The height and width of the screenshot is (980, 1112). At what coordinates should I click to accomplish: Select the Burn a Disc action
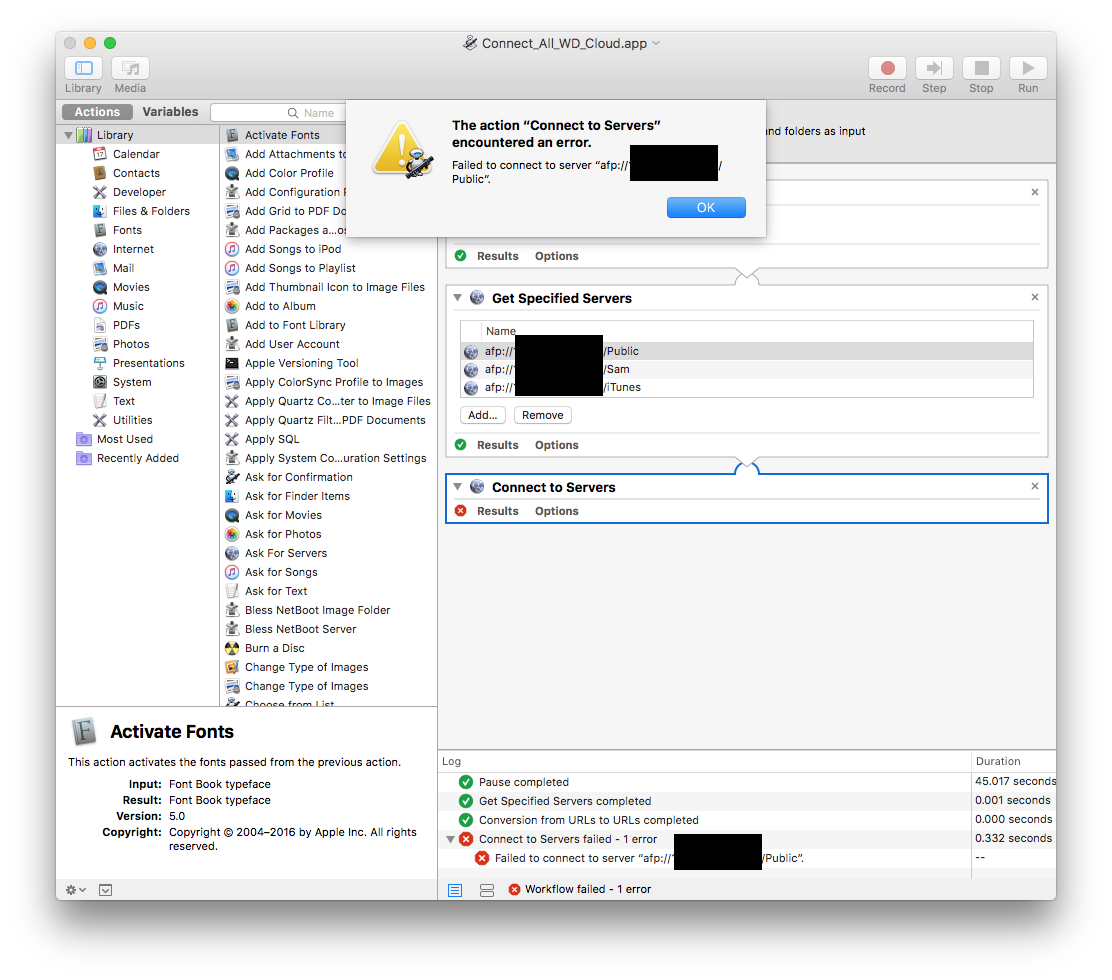274,648
